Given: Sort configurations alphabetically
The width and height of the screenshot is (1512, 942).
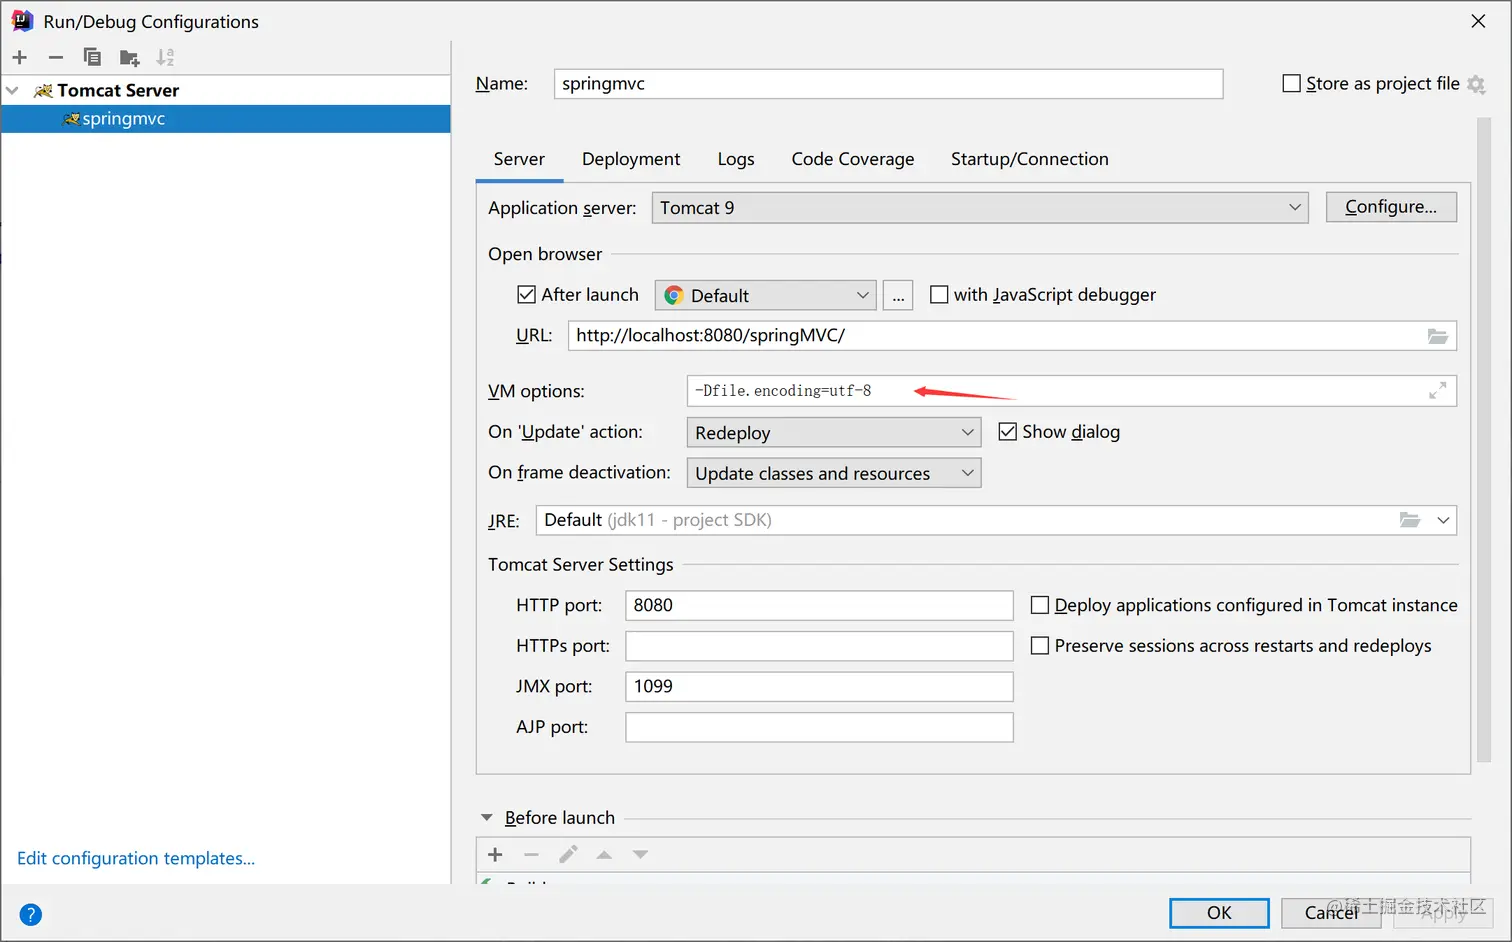Looking at the screenshot, I should point(166,57).
